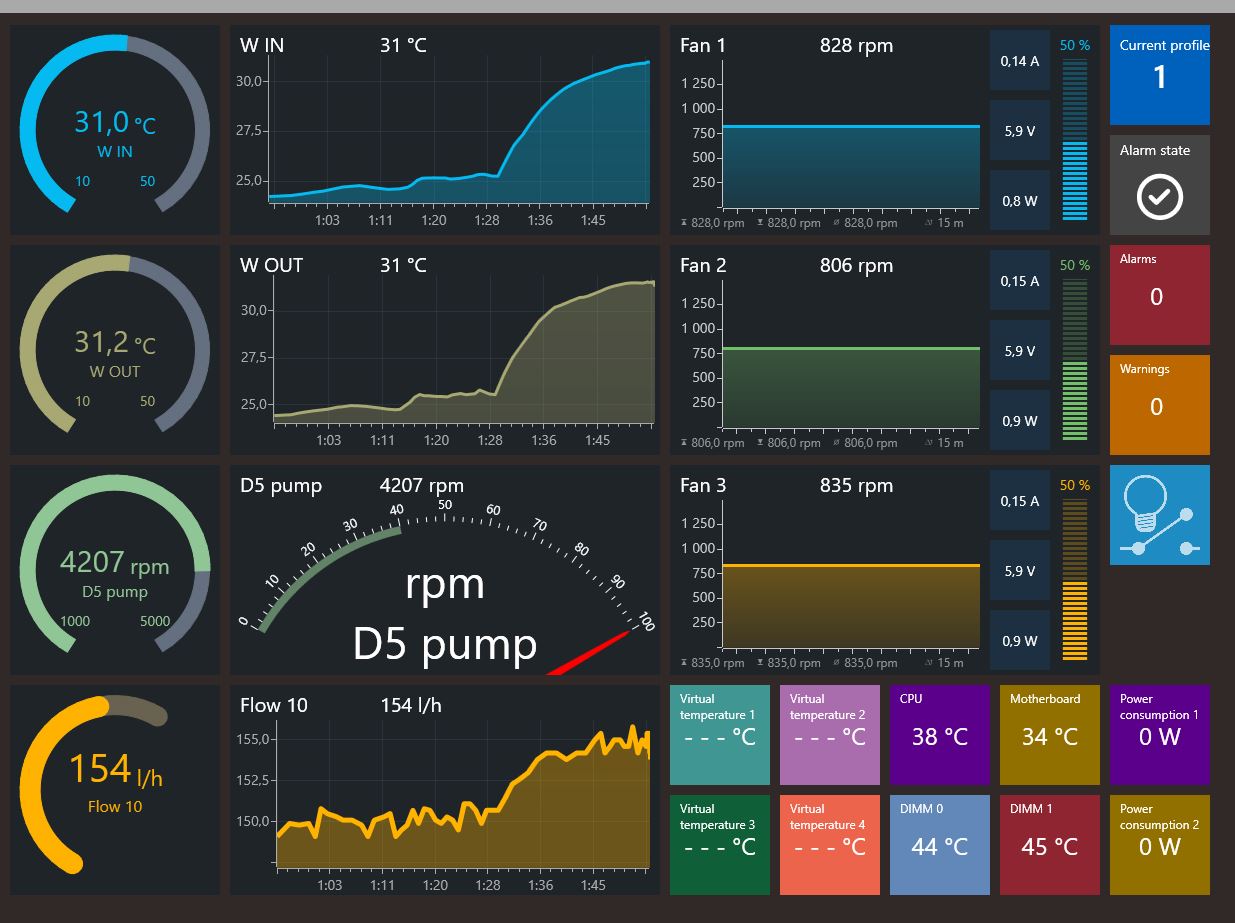Viewport: 1235px width, 923px height.
Task: Click Fan 1 0,14 A current box
Action: (1020, 60)
